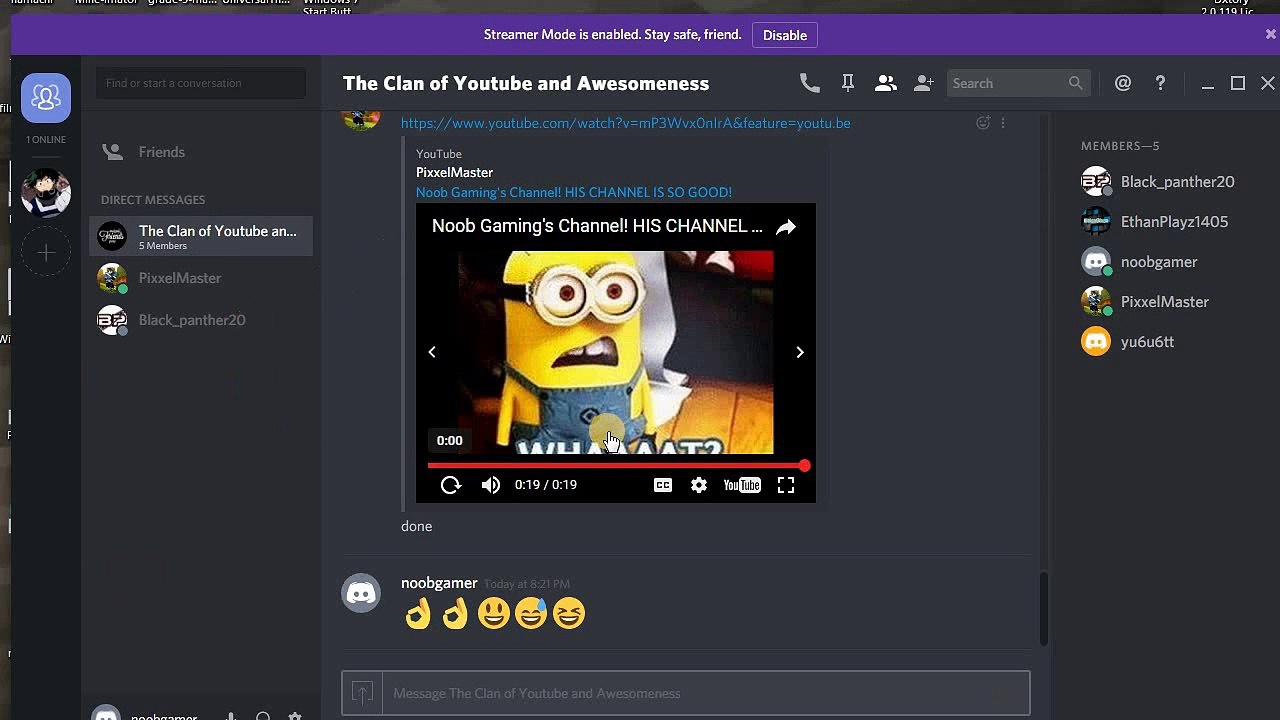Open the Friends tab
The image size is (1280, 720).
click(201, 152)
